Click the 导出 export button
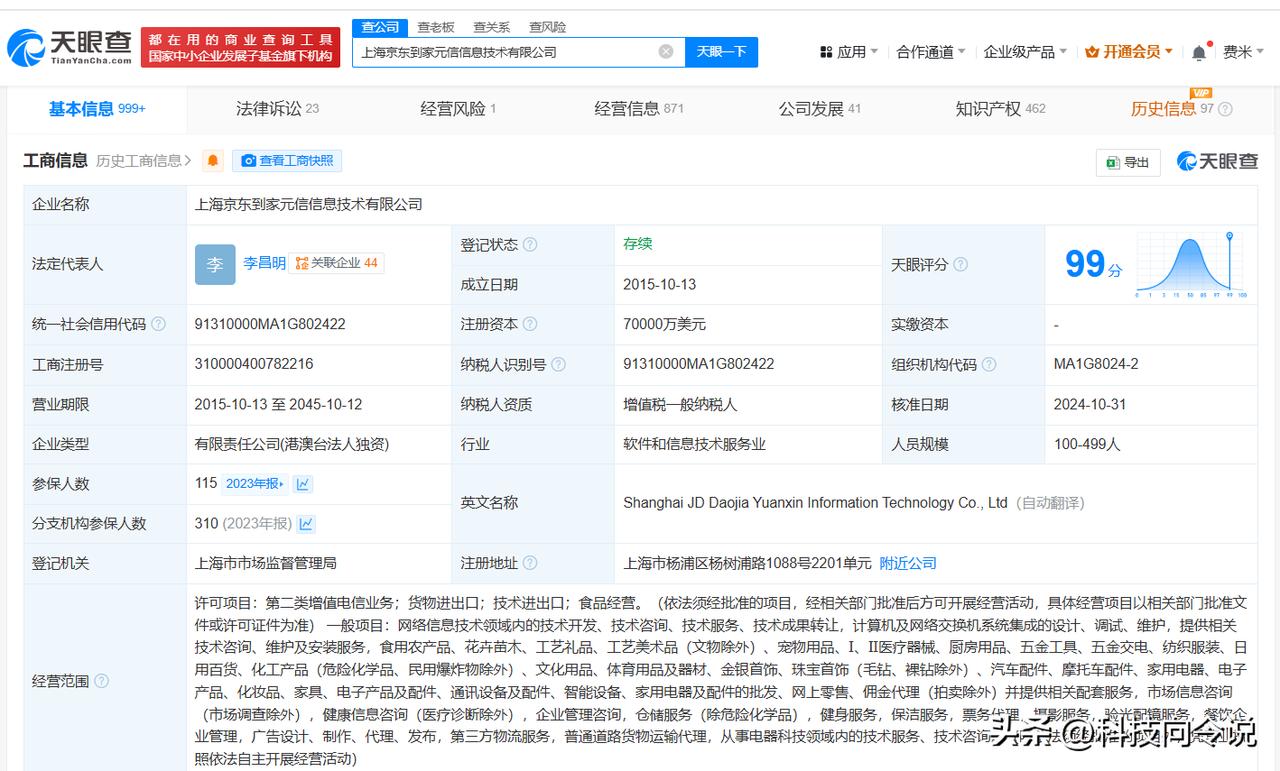This screenshot has width=1280, height=771. click(x=1127, y=162)
